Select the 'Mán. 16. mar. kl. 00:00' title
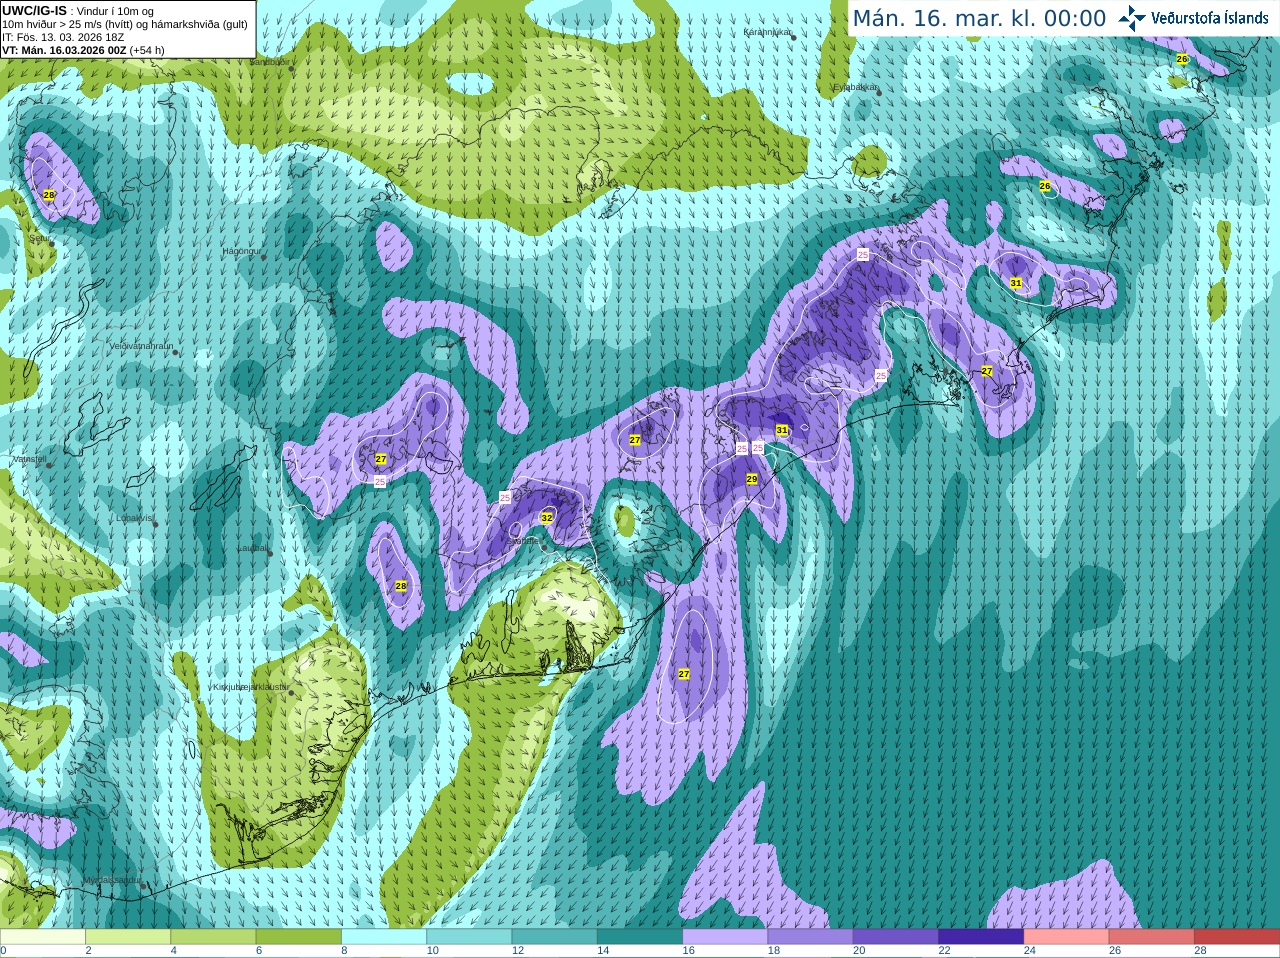1280x958 pixels. [x=979, y=18]
